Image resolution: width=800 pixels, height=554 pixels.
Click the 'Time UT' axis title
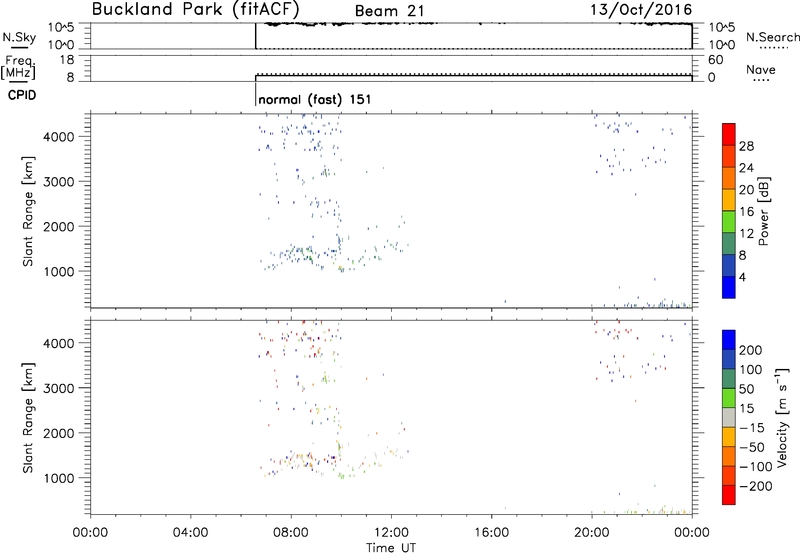click(391, 547)
